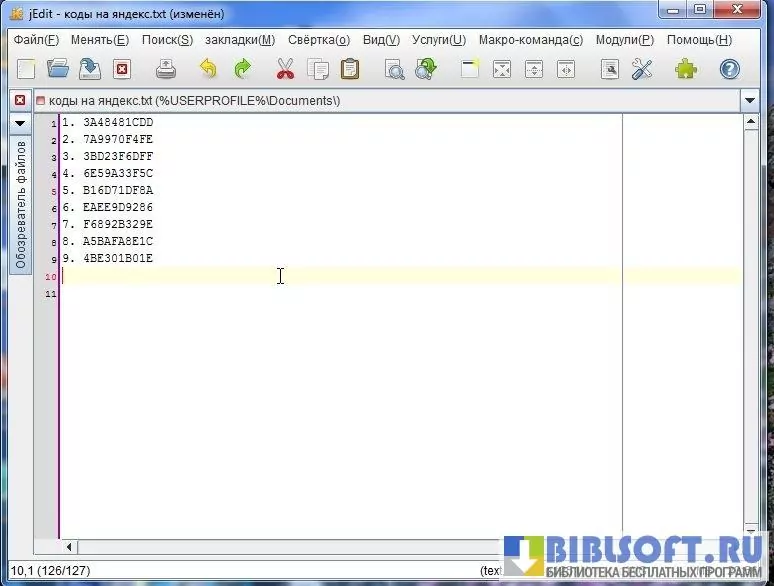The height and width of the screenshot is (586, 774).
Task: Open the Поиск menu
Action: (x=167, y=40)
